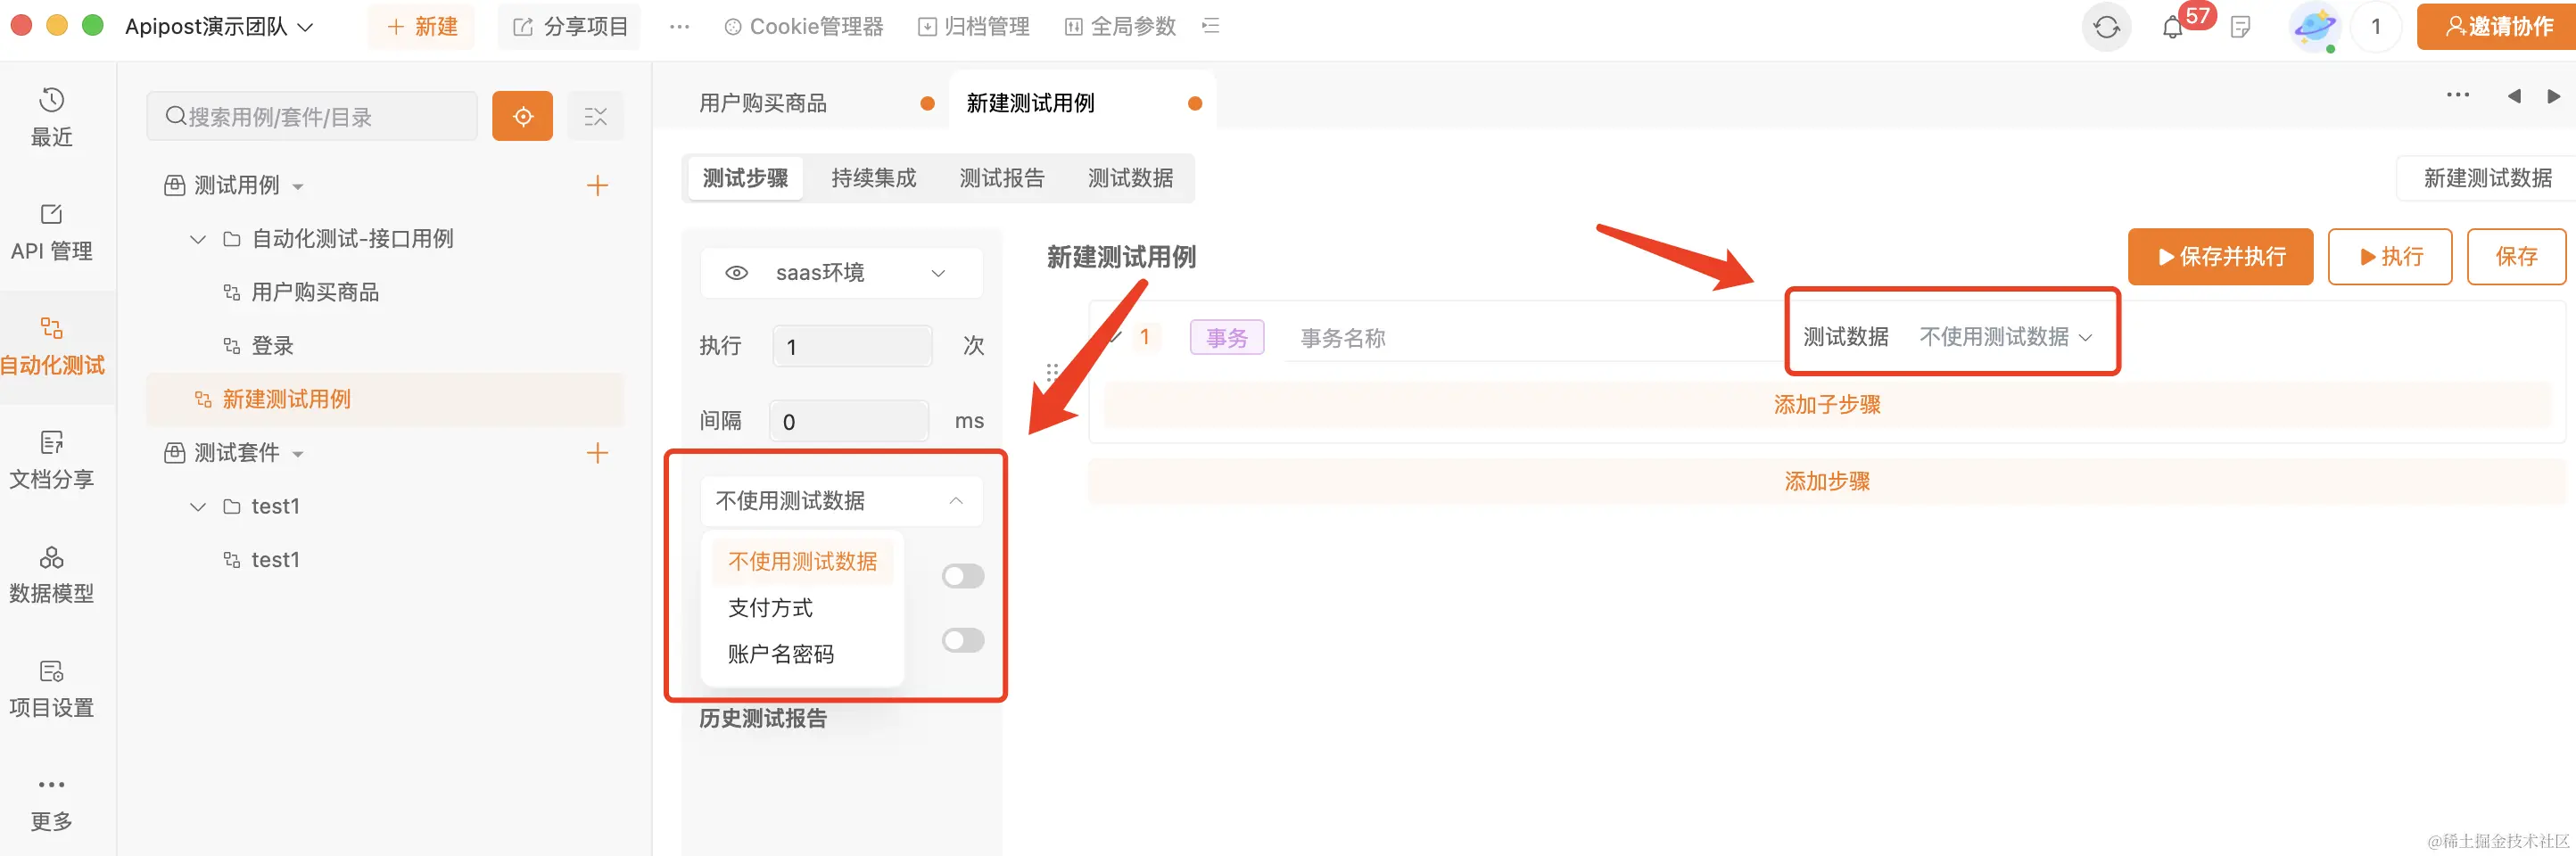Open 全局参数
The height and width of the screenshot is (856, 2576).
pyautogui.click(x=1119, y=27)
